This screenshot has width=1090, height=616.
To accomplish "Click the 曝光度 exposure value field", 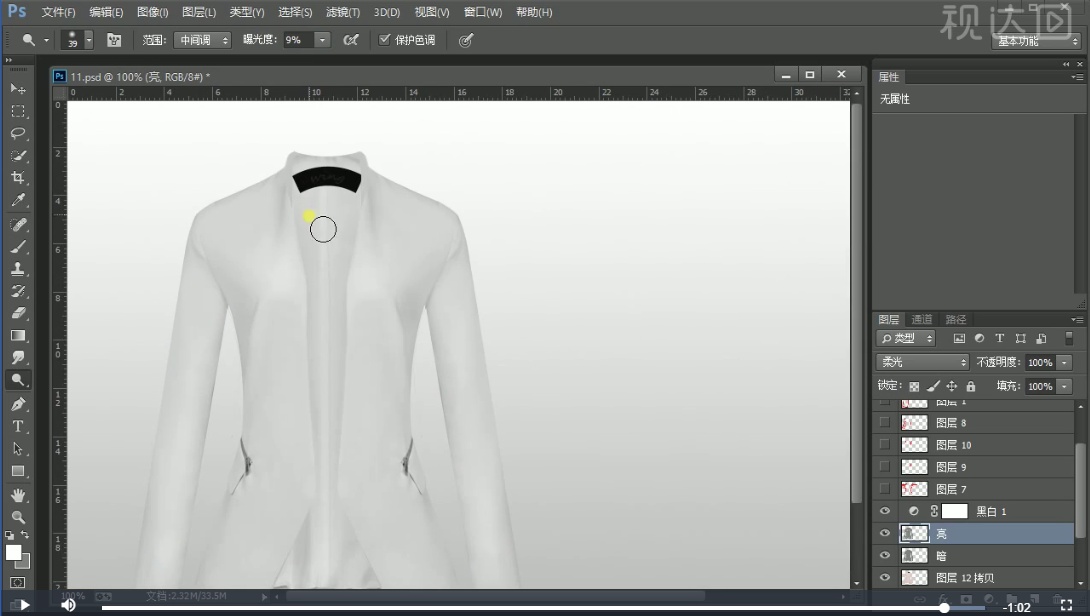I will point(298,40).
